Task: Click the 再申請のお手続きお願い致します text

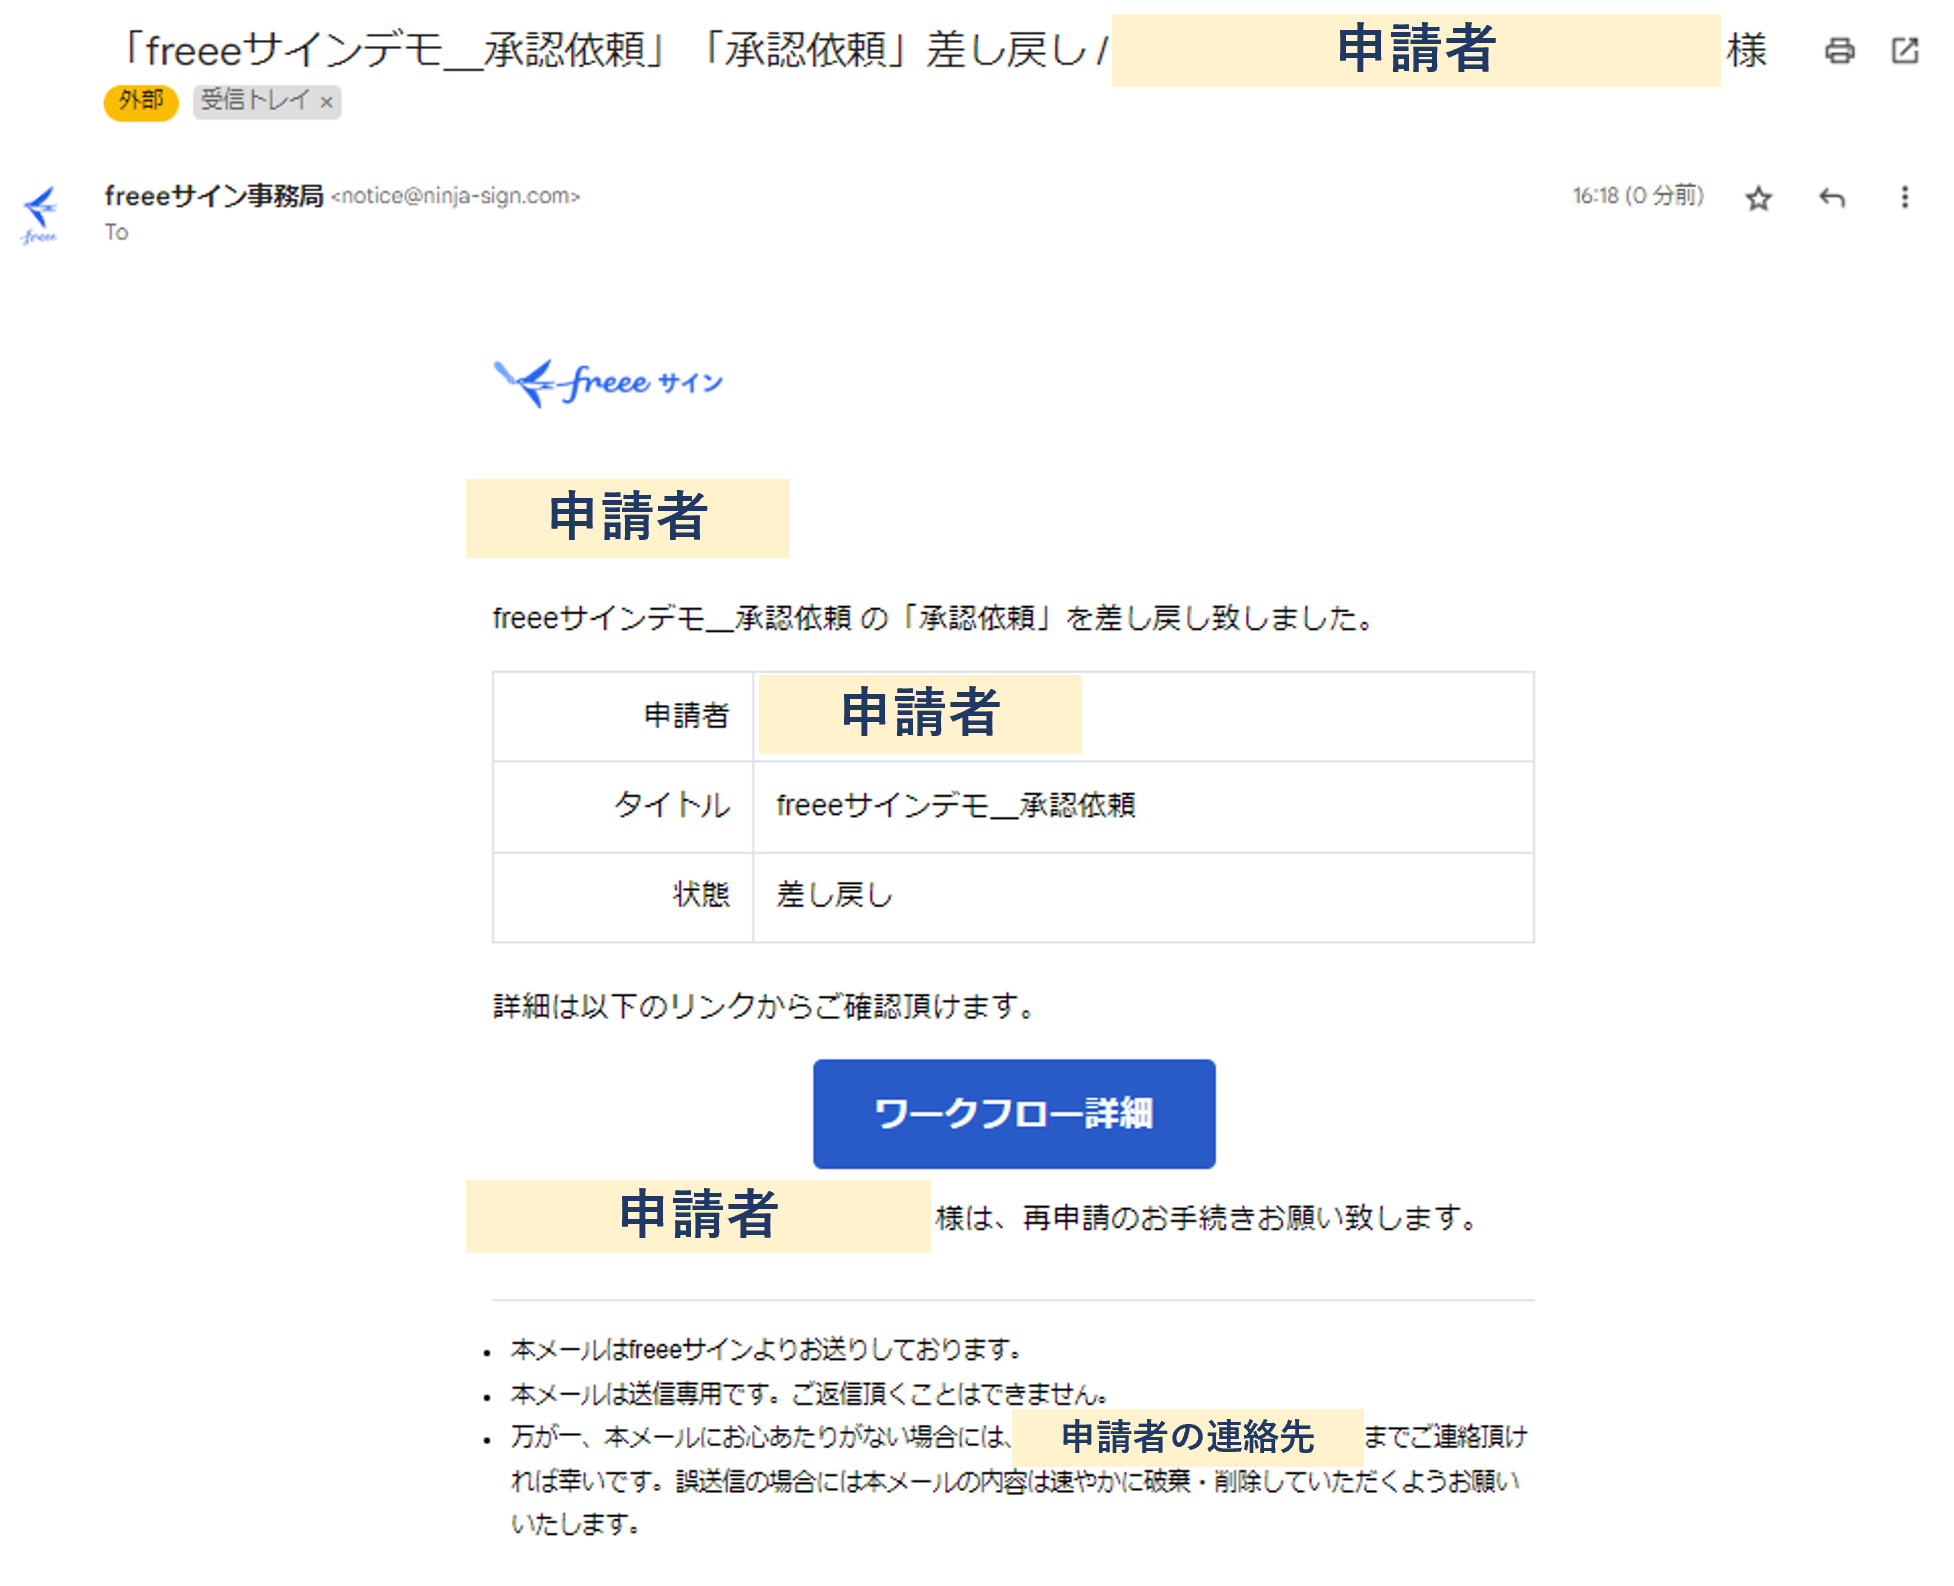Action: [x=1250, y=1218]
